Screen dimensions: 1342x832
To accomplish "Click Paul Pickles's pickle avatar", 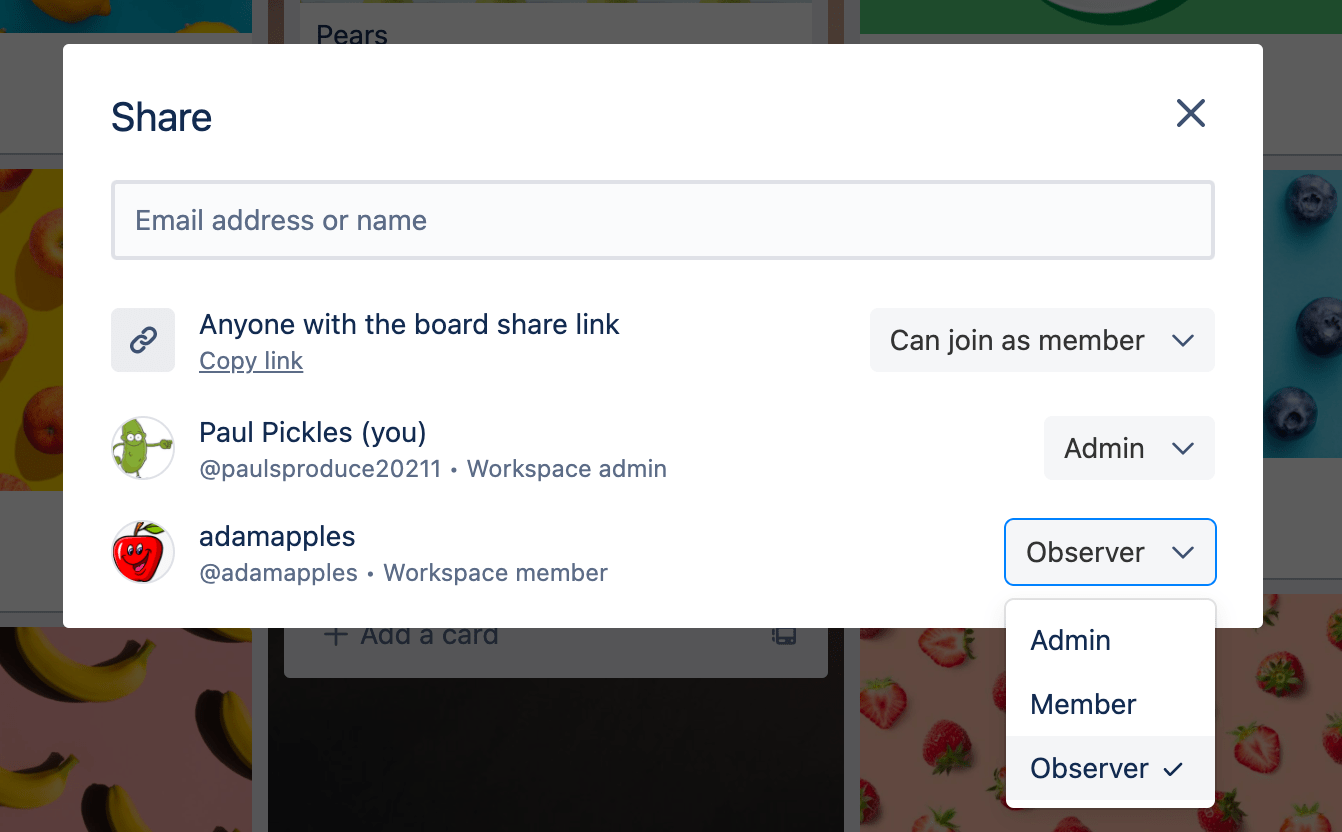I will pyautogui.click(x=143, y=448).
